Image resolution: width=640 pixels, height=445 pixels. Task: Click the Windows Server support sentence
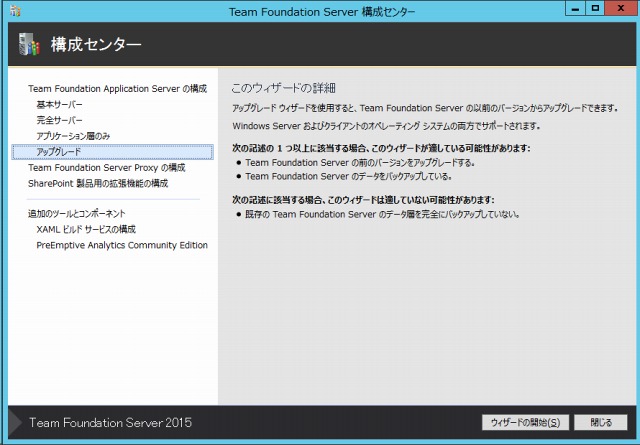(387, 126)
